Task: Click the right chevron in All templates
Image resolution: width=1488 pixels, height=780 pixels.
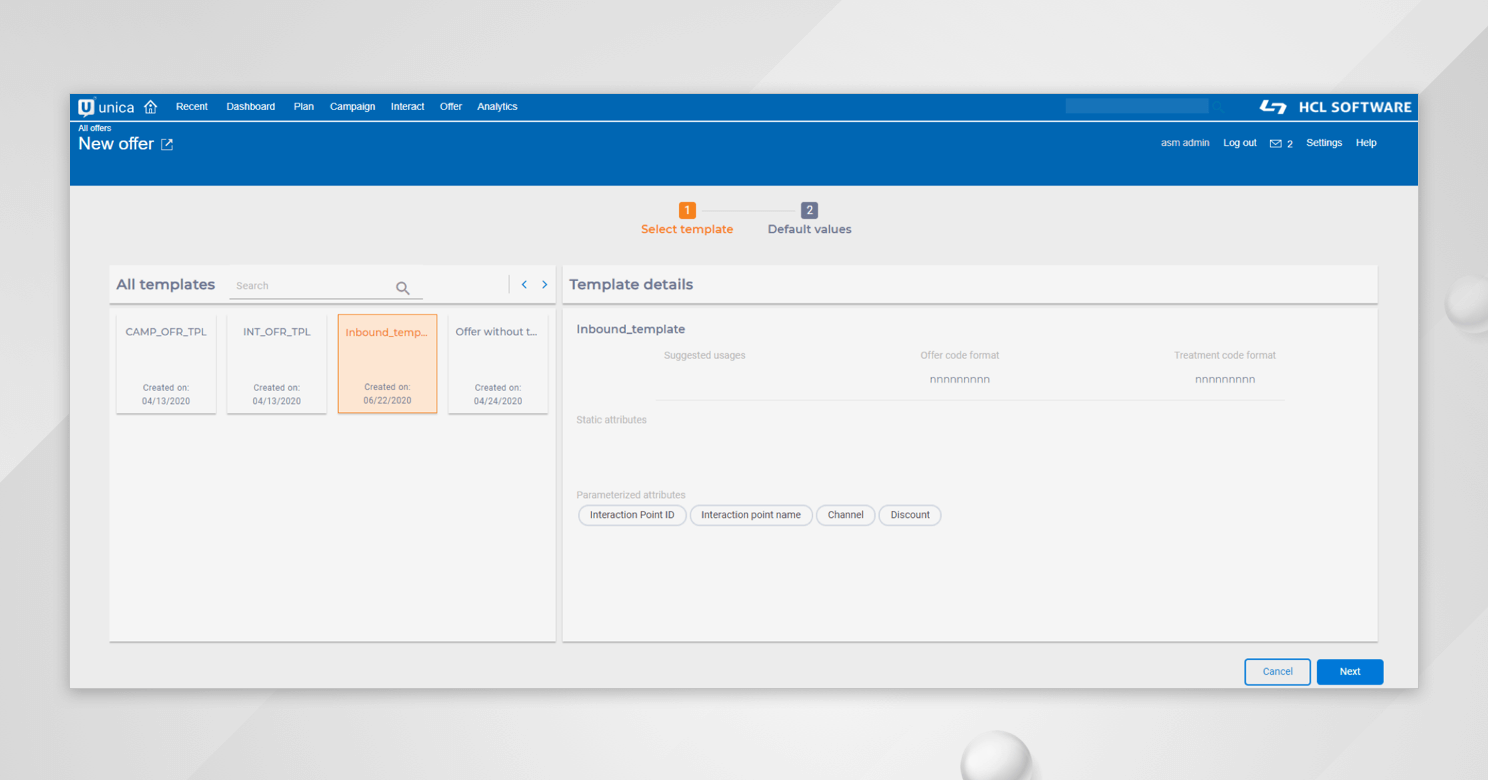Action: click(x=545, y=284)
